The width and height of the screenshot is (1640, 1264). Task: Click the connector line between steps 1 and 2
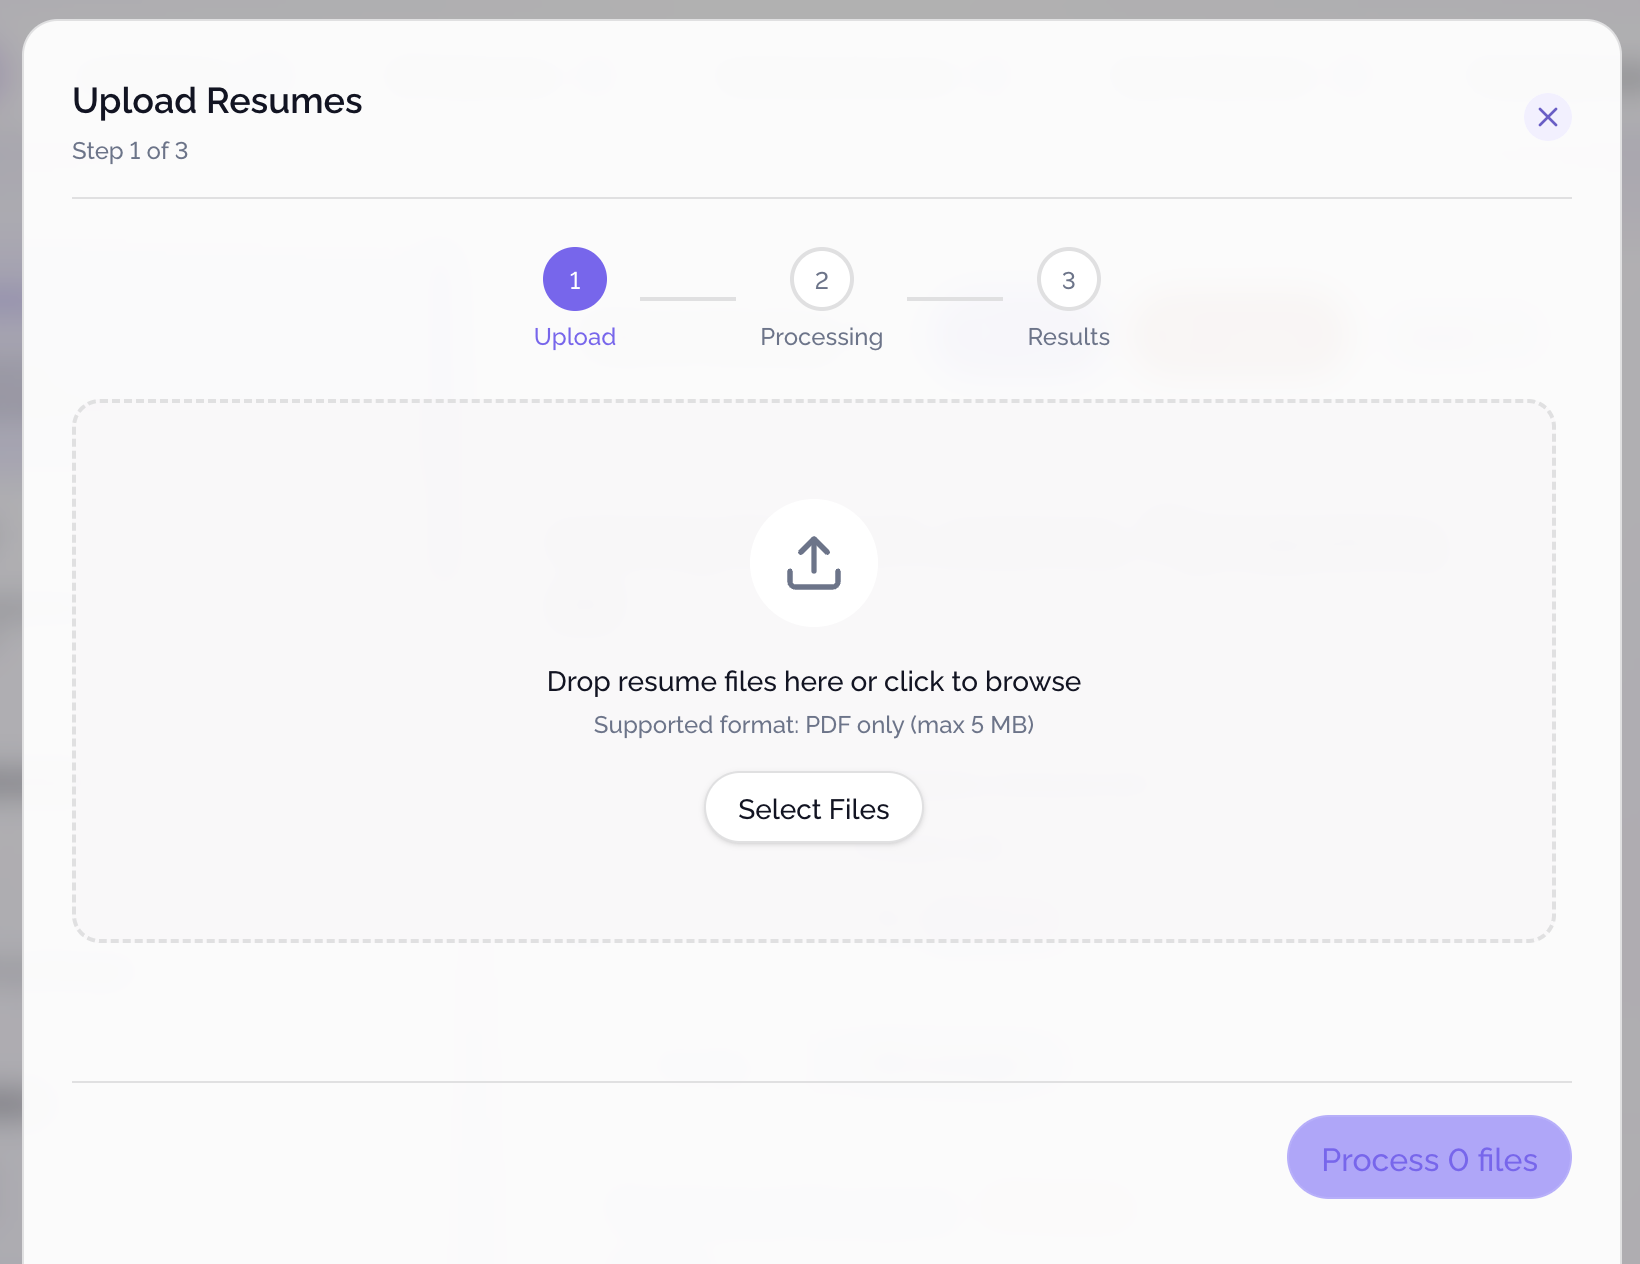(687, 297)
